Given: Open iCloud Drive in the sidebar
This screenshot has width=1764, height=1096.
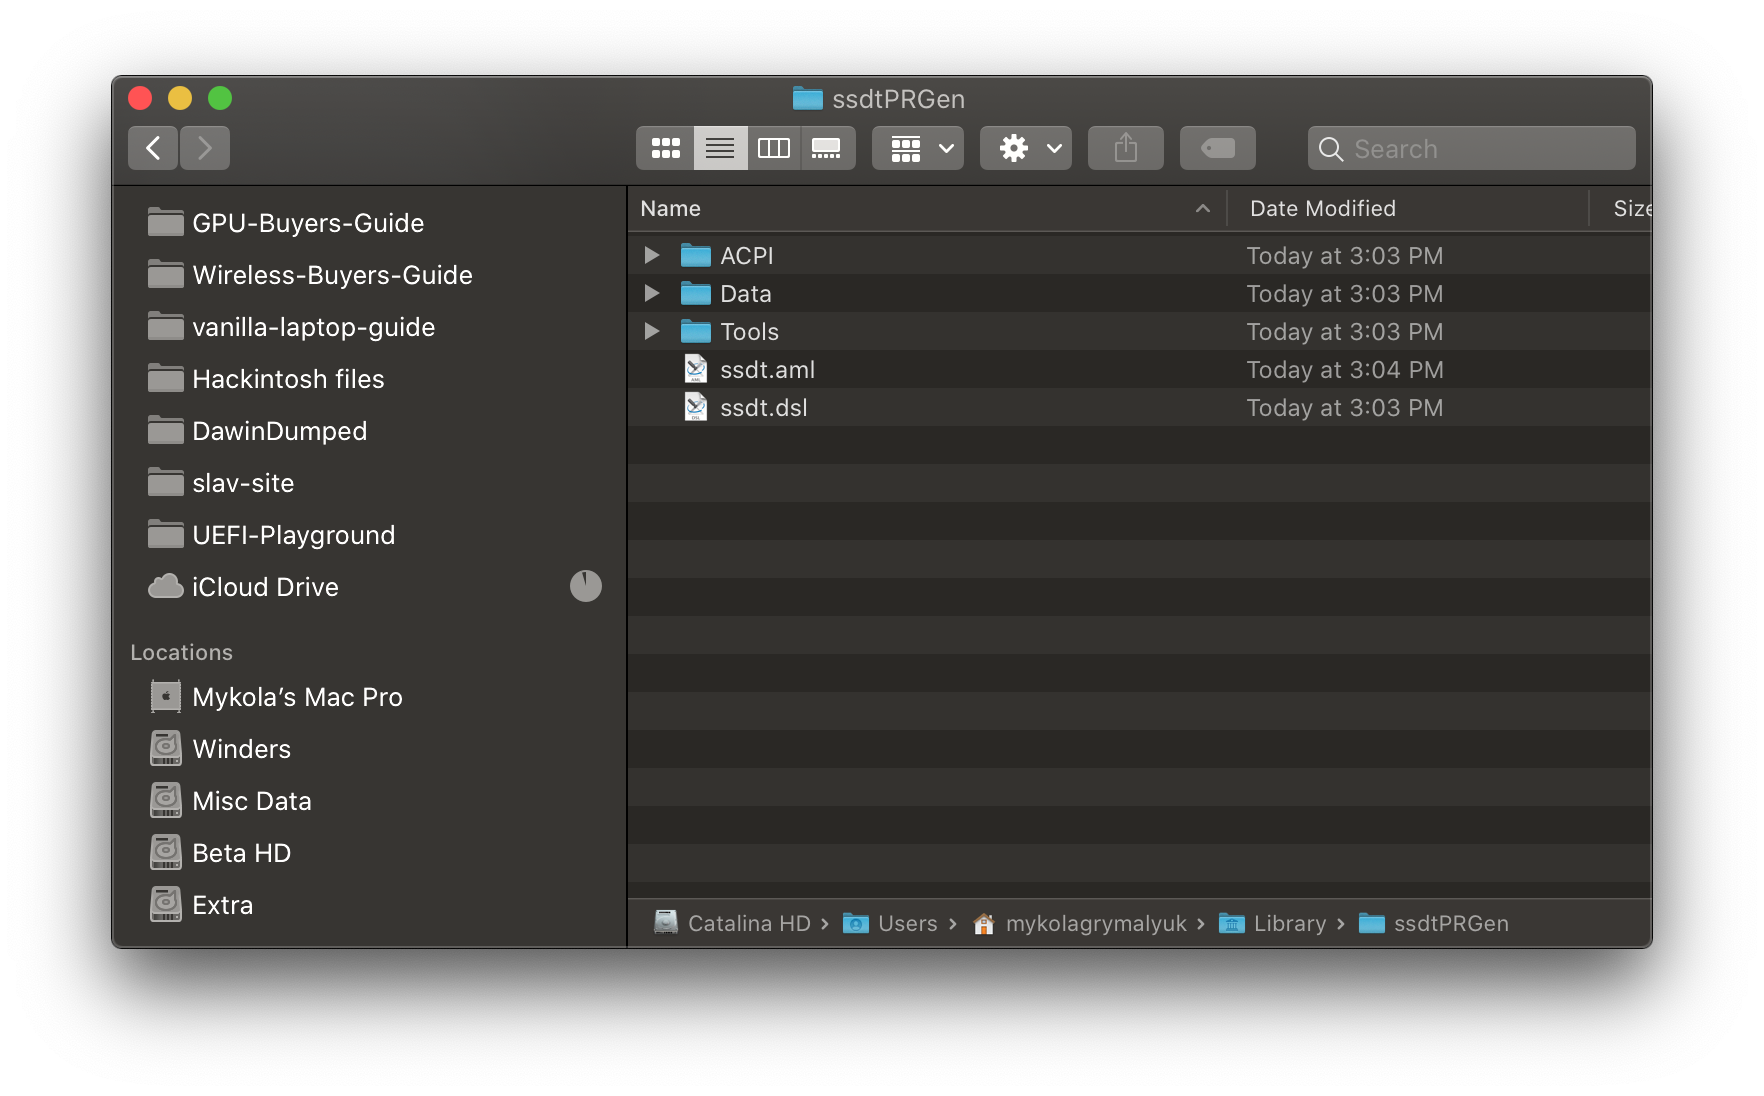Looking at the screenshot, I should click(265, 587).
